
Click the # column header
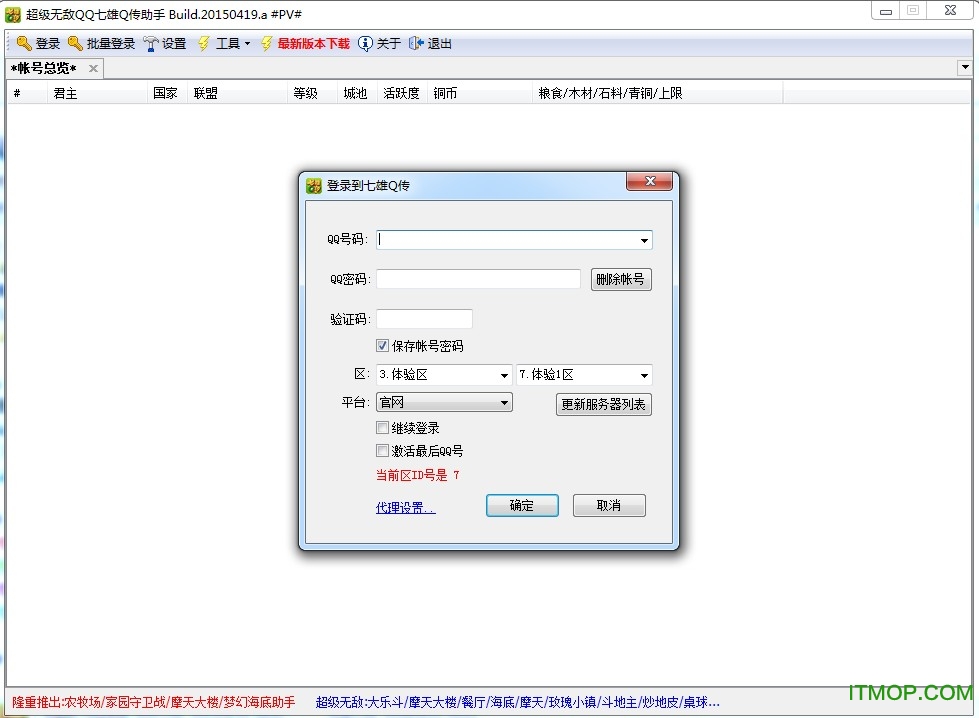pyautogui.click(x=27, y=93)
